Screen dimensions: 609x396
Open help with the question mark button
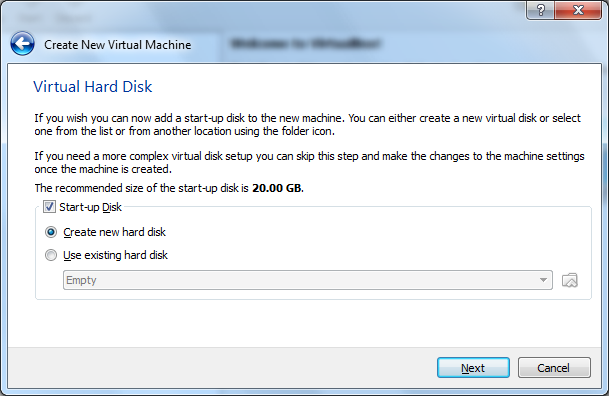pyautogui.click(x=541, y=10)
